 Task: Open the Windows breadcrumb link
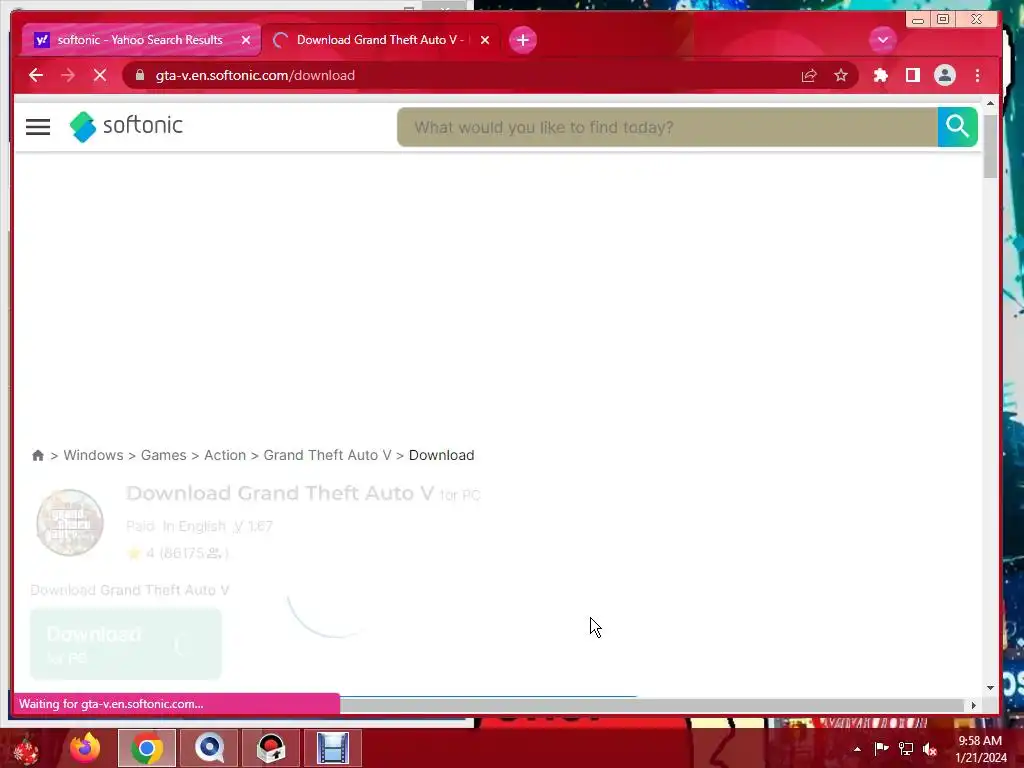(x=93, y=455)
